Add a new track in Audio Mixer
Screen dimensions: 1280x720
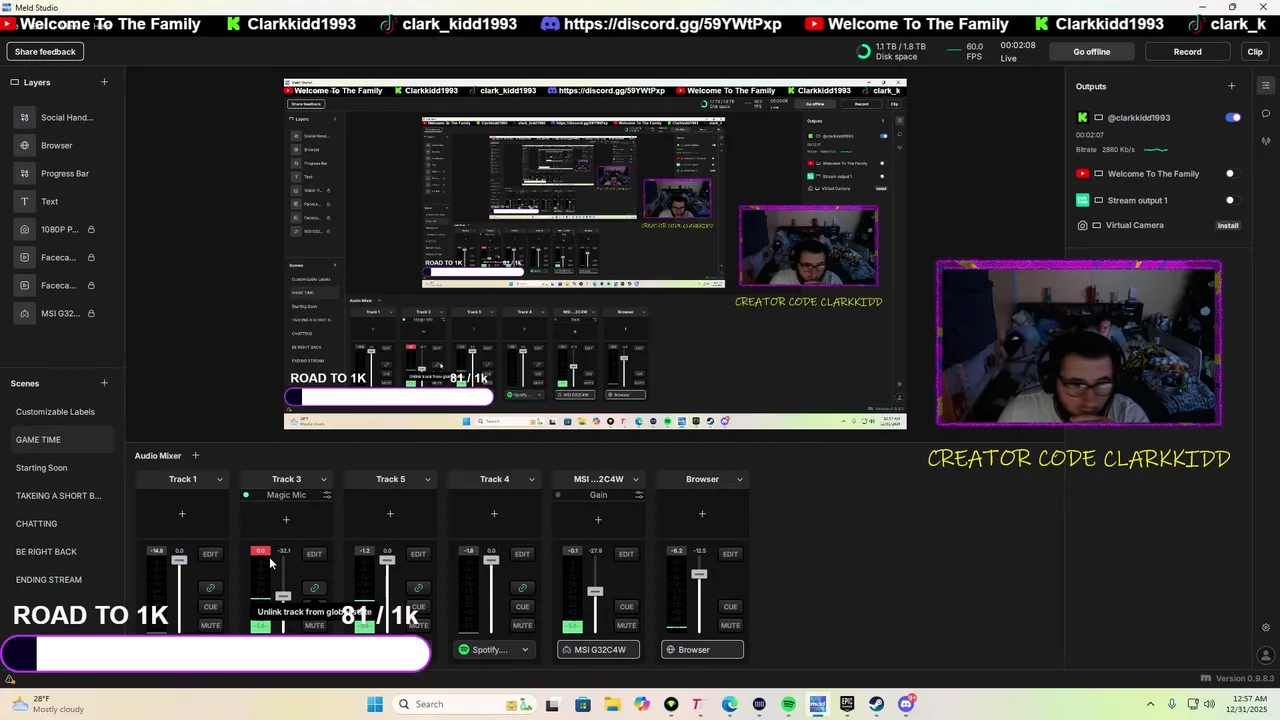click(195, 456)
